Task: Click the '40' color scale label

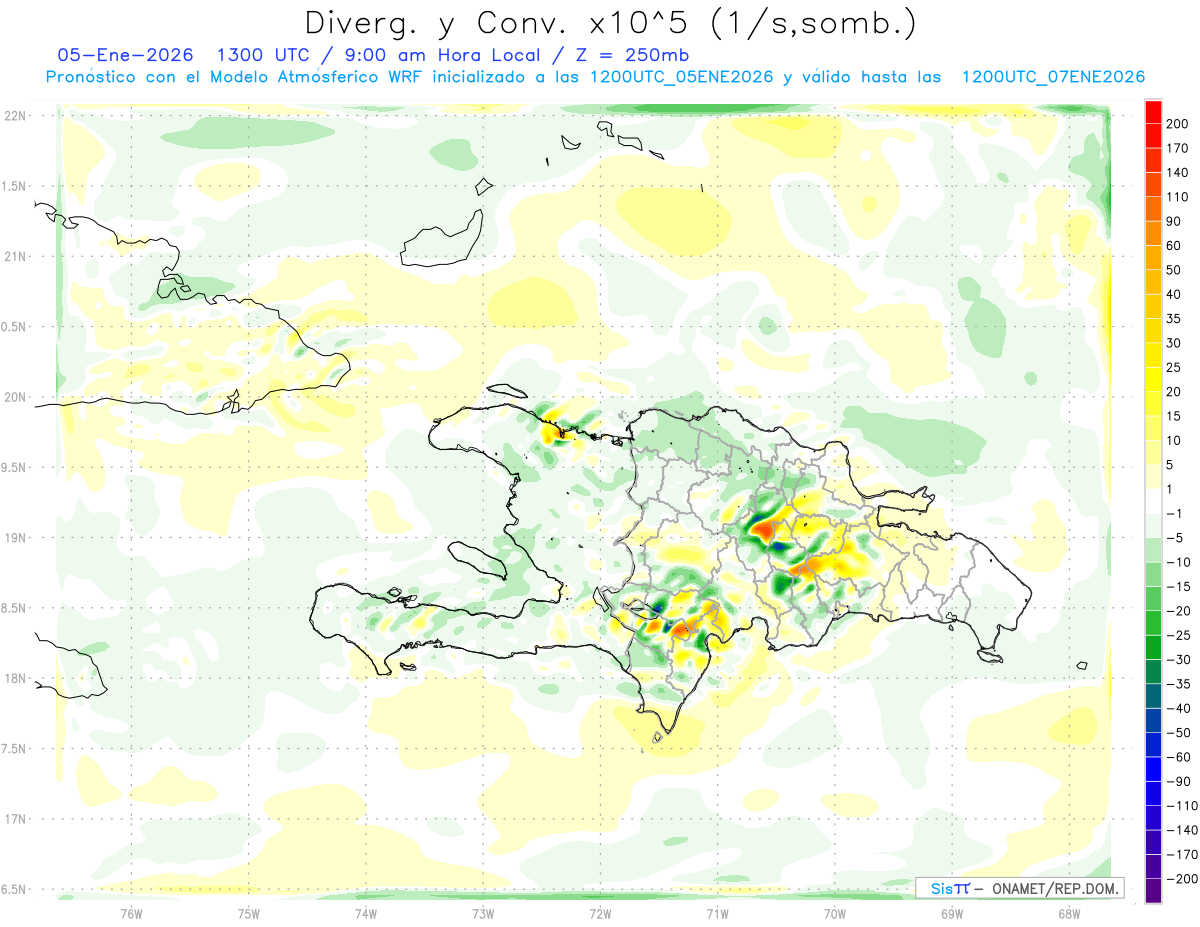Action: click(x=1175, y=295)
